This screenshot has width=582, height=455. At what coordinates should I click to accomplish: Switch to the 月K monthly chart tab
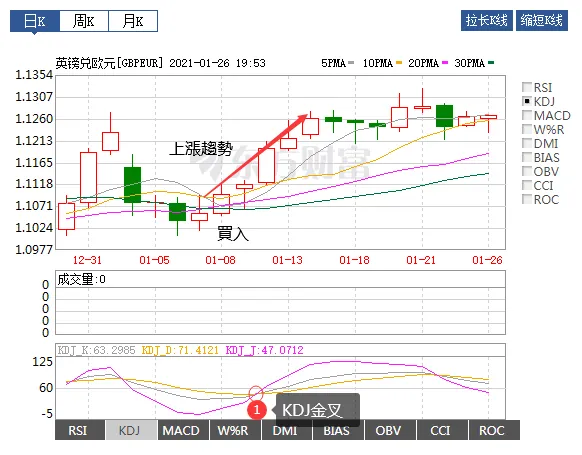pyautogui.click(x=133, y=21)
